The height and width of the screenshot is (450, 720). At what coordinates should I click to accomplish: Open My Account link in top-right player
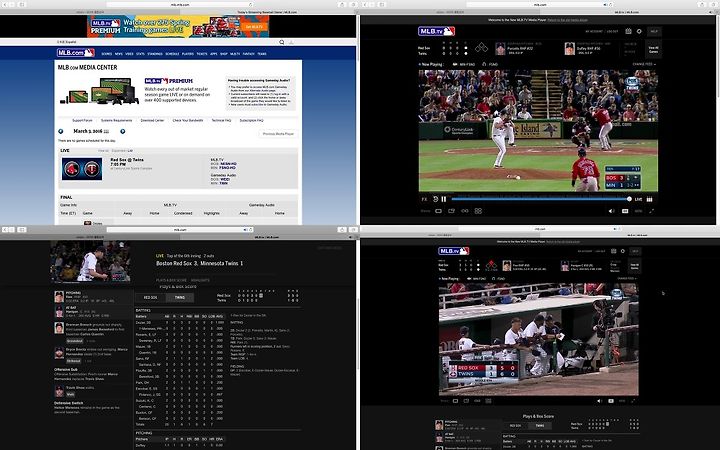coord(594,31)
